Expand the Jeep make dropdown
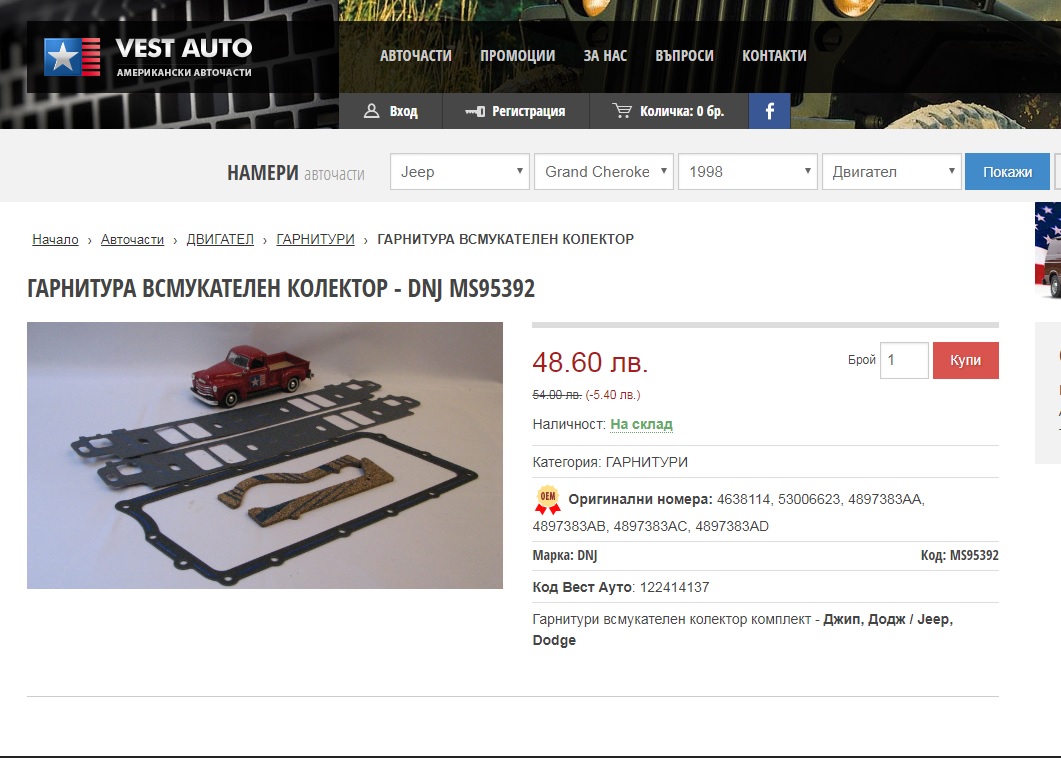The height and width of the screenshot is (758, 1061). pos(460,172)
